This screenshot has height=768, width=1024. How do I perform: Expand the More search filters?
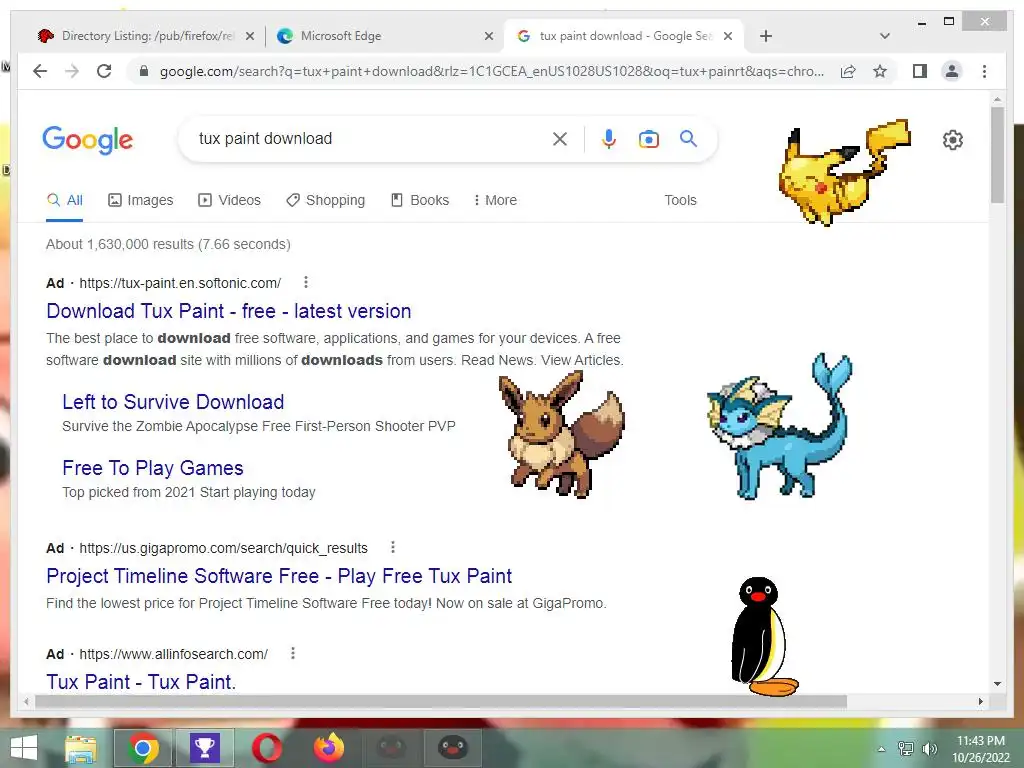click(x=495, y=200)
